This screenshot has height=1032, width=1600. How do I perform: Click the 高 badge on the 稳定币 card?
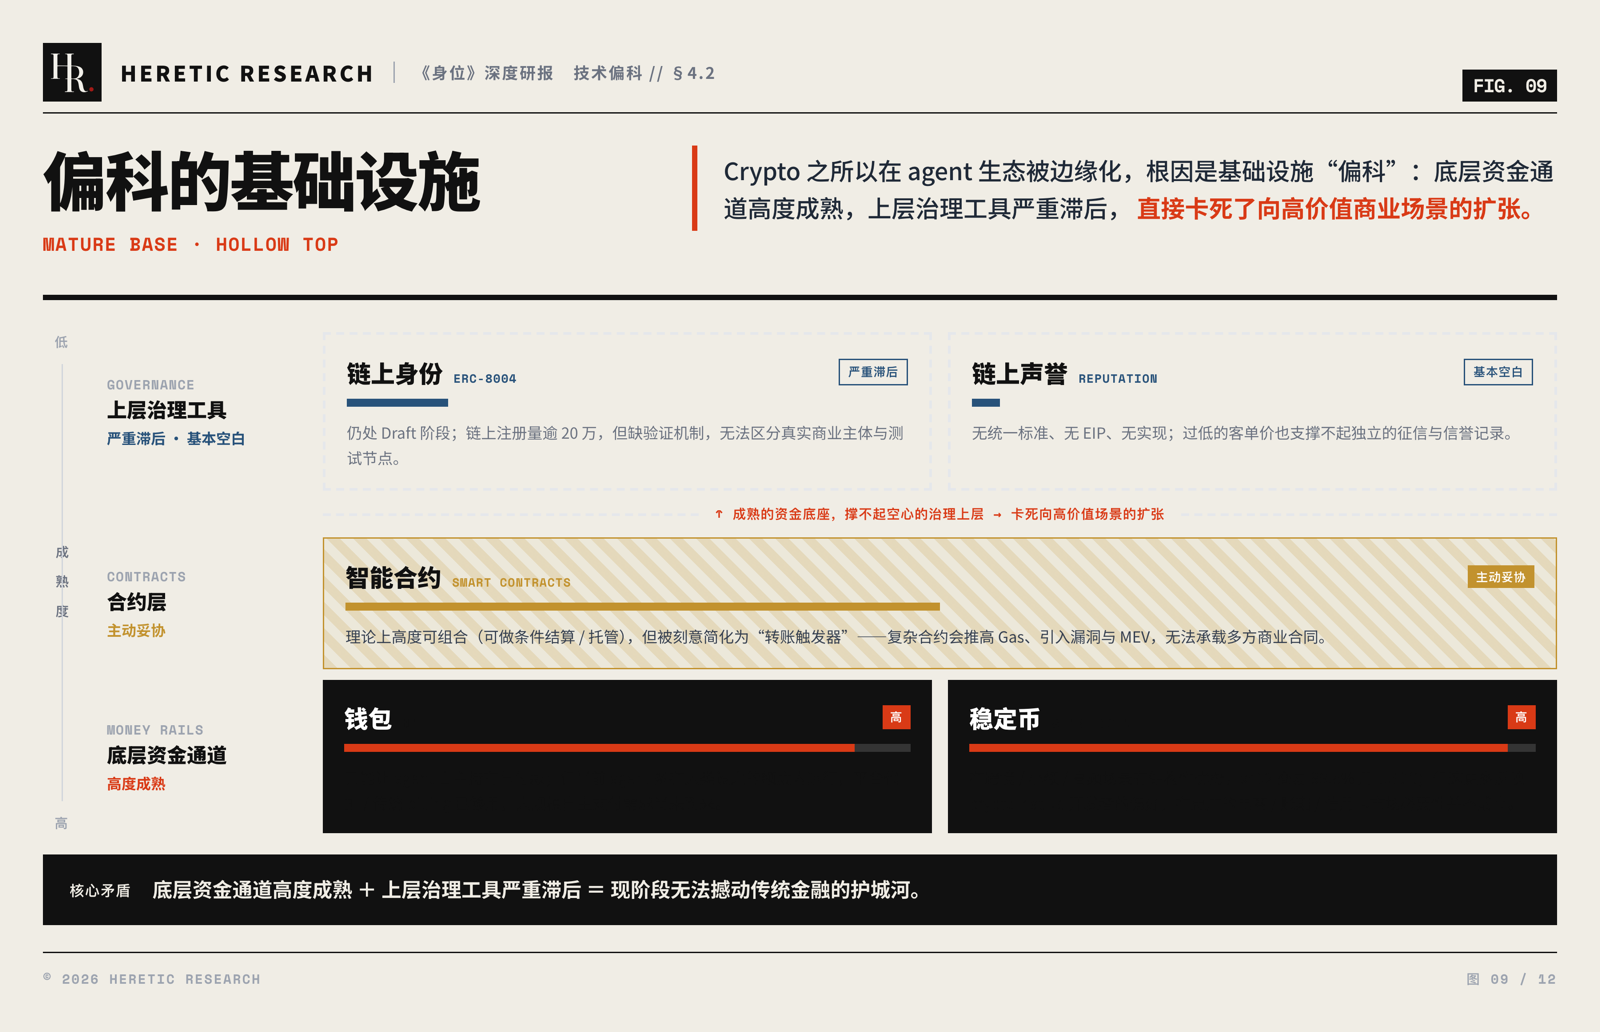coord(1521,717)
